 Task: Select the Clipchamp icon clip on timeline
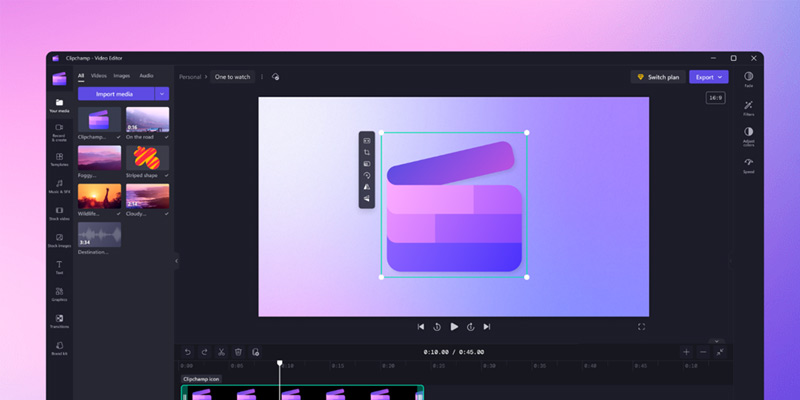303,392
